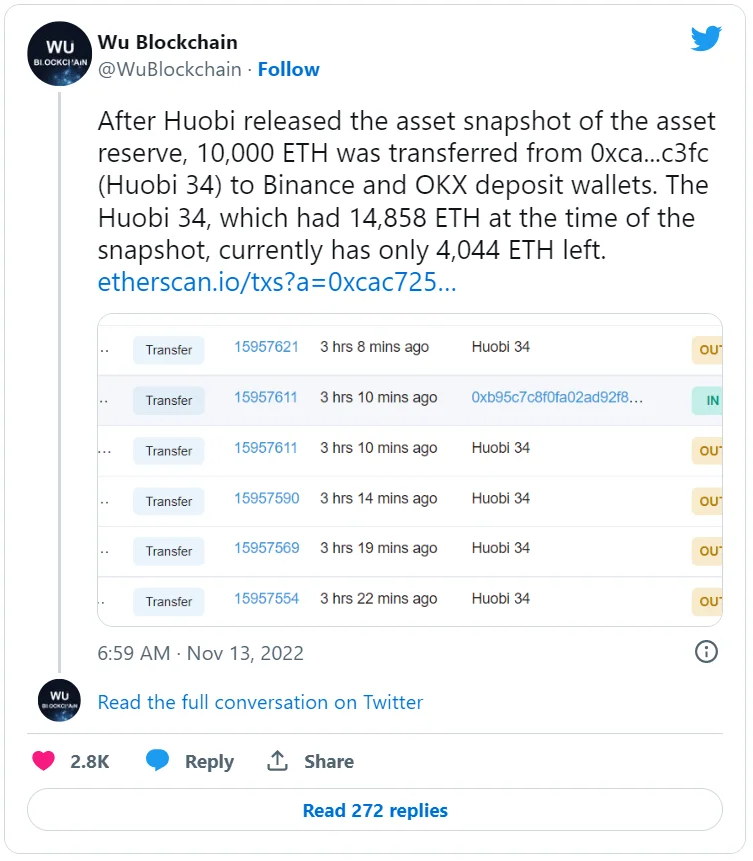This screenshot has width=753, height=861.
Task: Follow the WuBlockchain account
Action: [289, 69]
